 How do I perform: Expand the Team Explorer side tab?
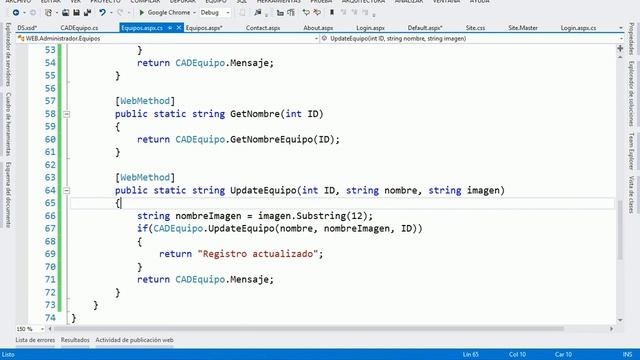(x=631, y=151)
